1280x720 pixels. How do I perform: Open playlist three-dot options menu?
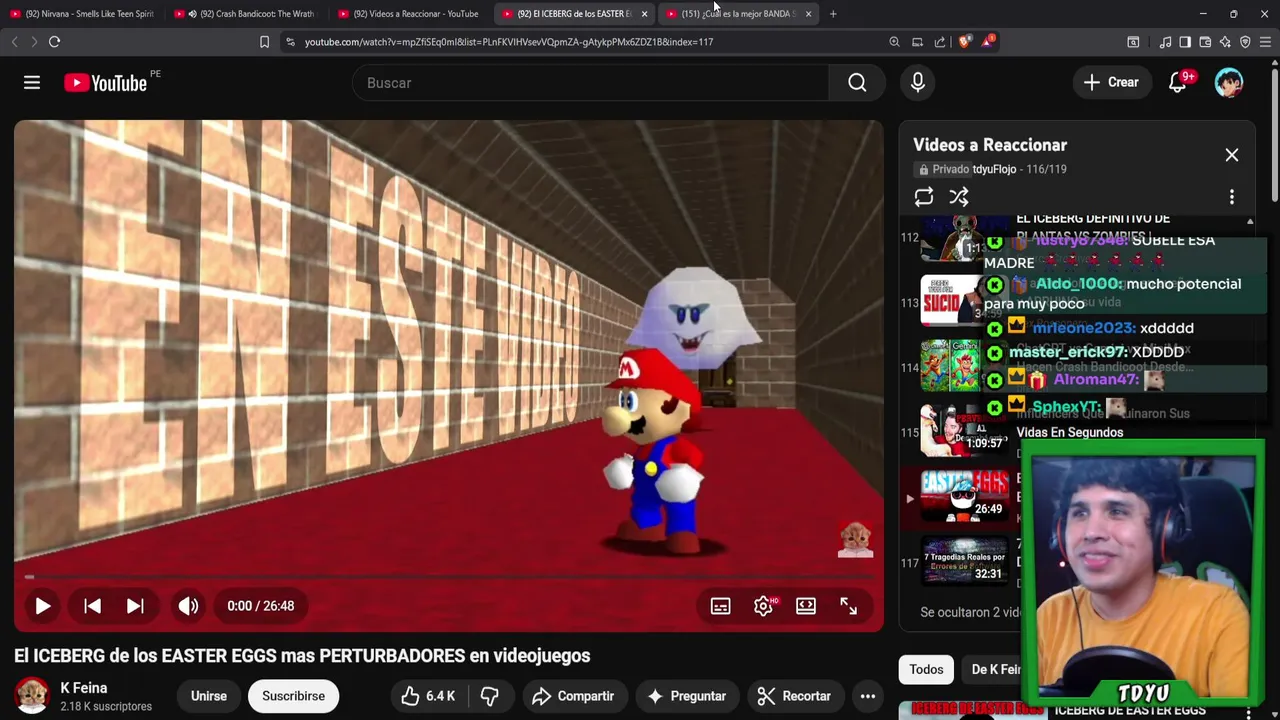tap(1232, 197)
